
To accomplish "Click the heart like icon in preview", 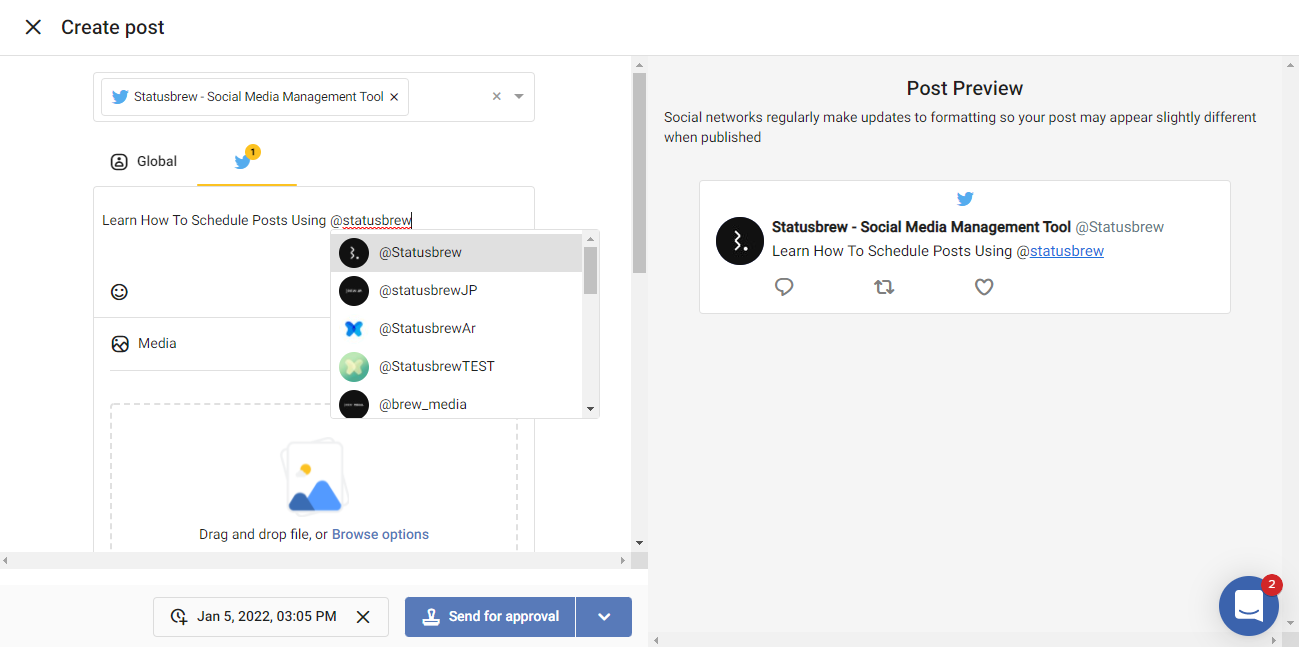I will pyautogui.click(x=984, y=287).
